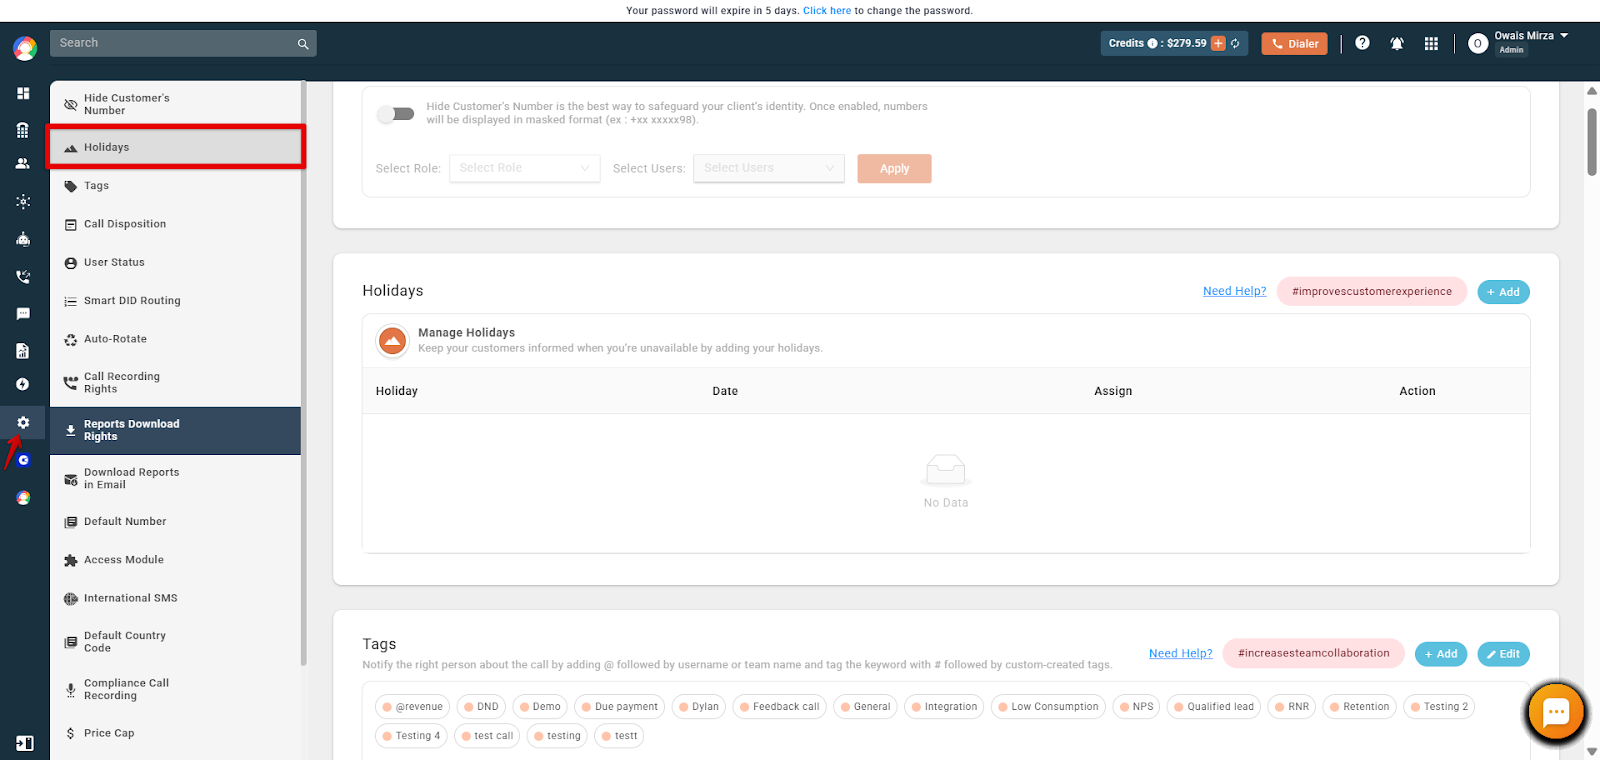Open the settings gear icon in left rail
The height and width of the screenshot is (760, 1600).
point(23,422)
